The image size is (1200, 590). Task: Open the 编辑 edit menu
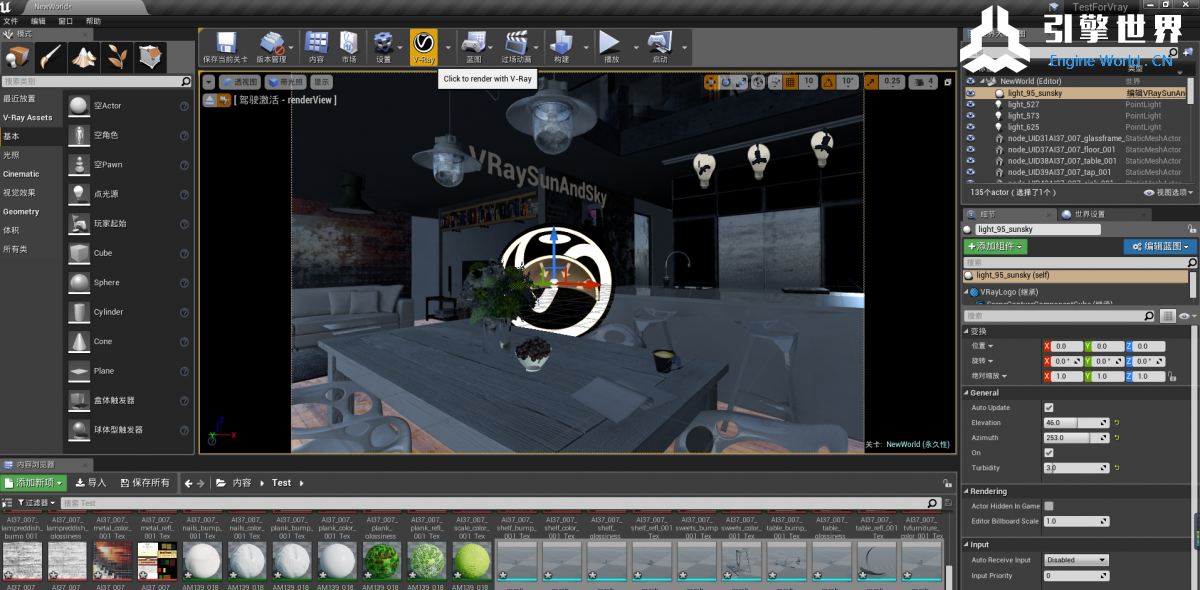(x=38, y=20)
